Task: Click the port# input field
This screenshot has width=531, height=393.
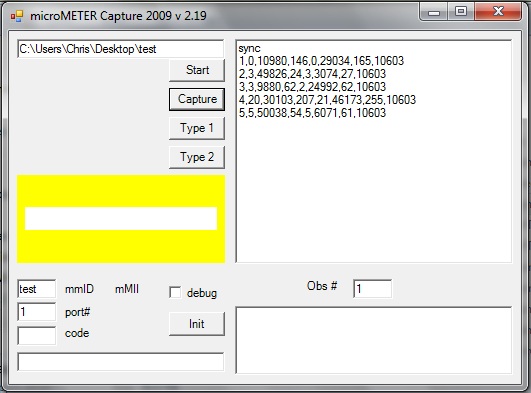Action: (37, 312)
